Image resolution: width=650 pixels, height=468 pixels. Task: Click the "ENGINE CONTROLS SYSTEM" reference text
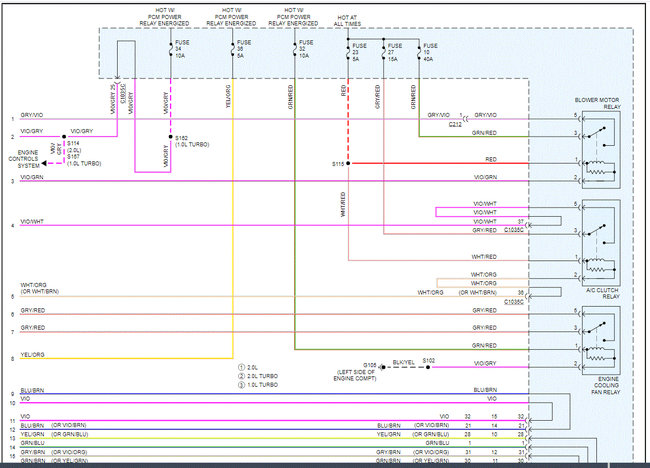[23, 159]
